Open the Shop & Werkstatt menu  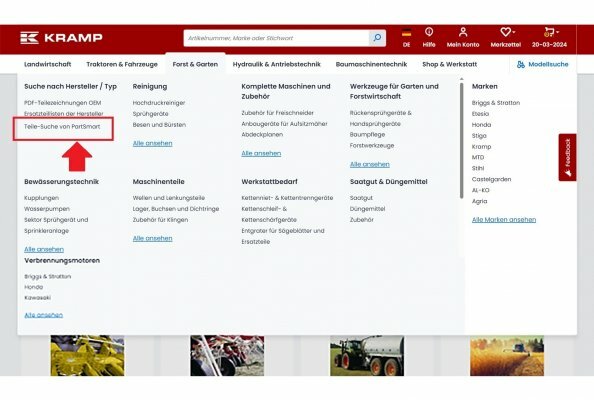450,64
